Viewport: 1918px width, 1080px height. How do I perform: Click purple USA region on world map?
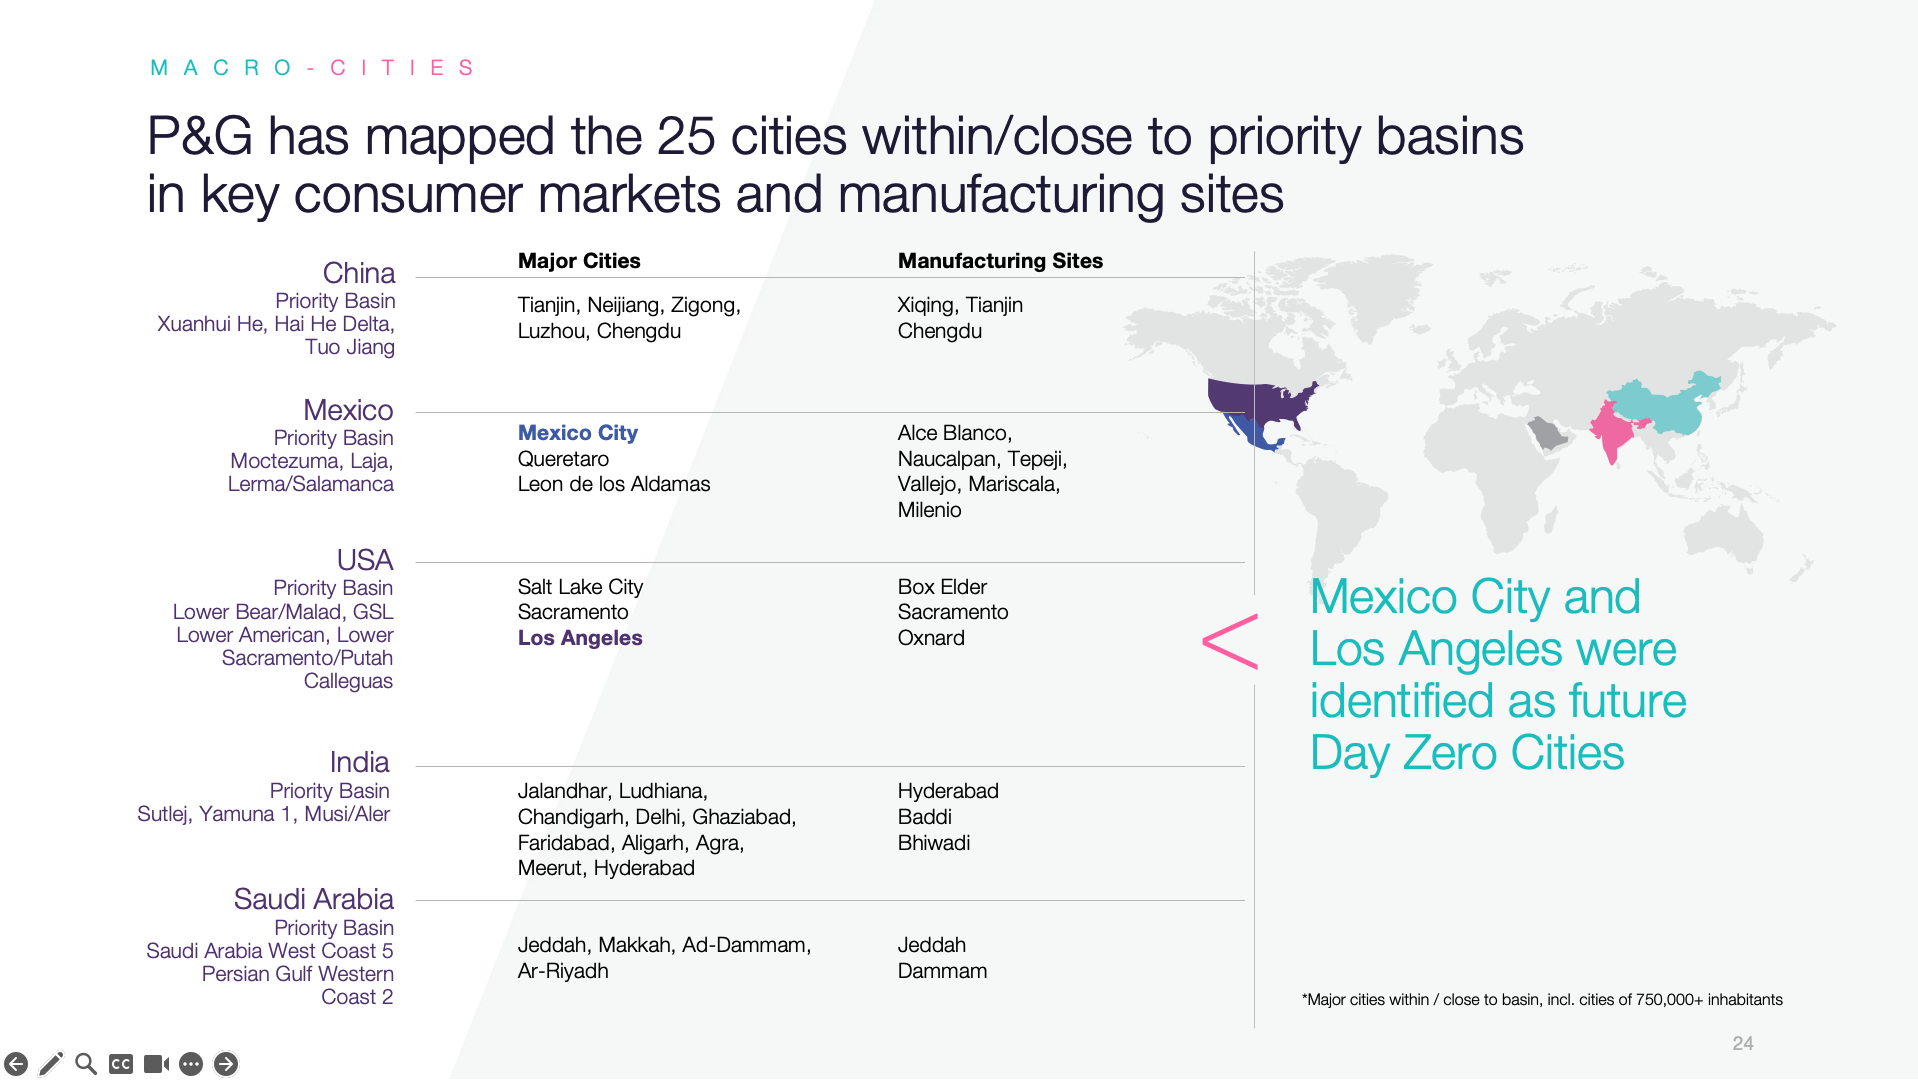point(1262,401)
